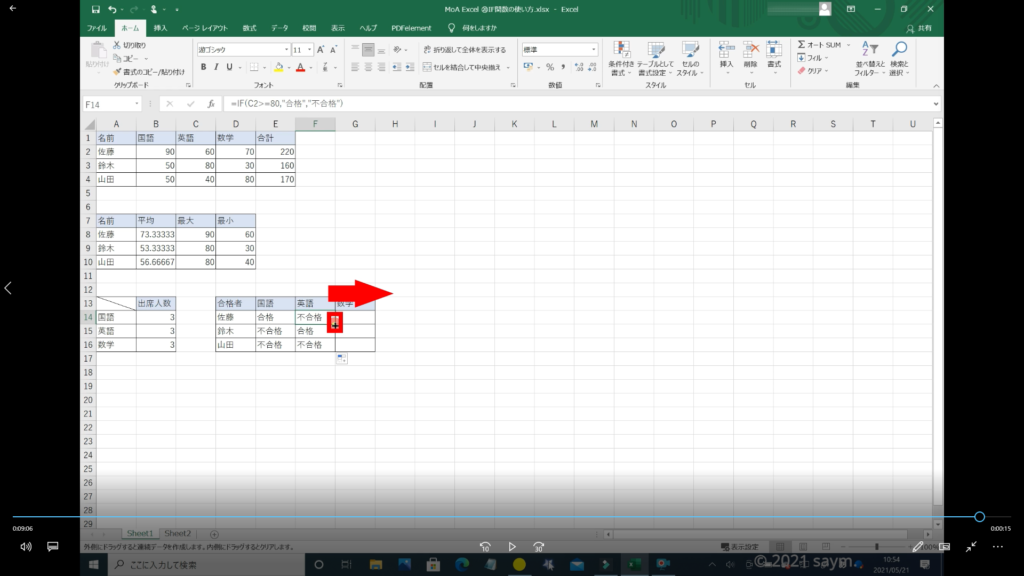
Task: Mute the video player volume
Action: click(26, 547)
